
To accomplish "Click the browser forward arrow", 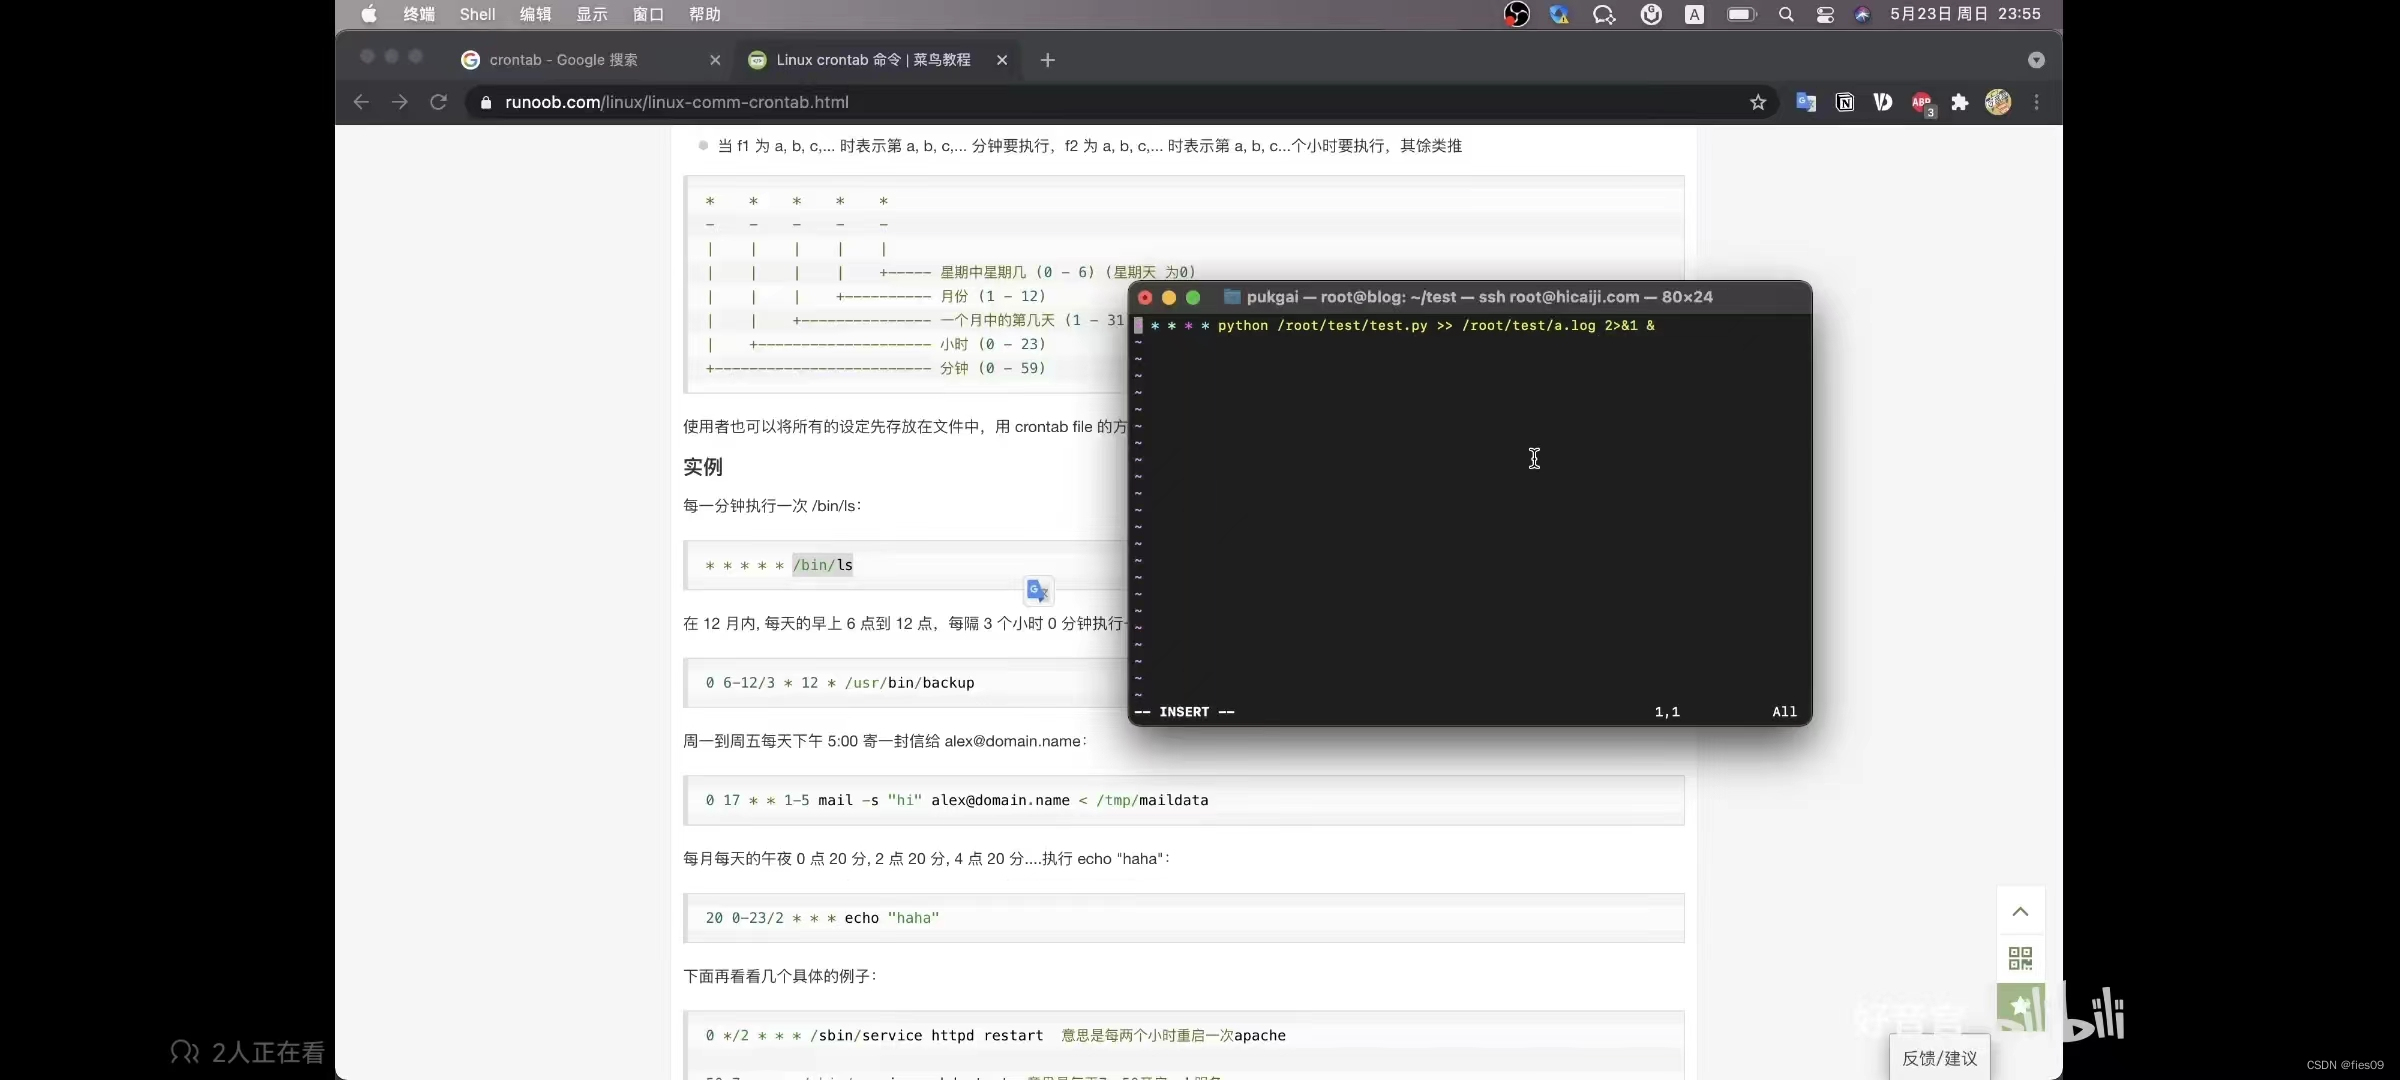I will click(399, 102).
